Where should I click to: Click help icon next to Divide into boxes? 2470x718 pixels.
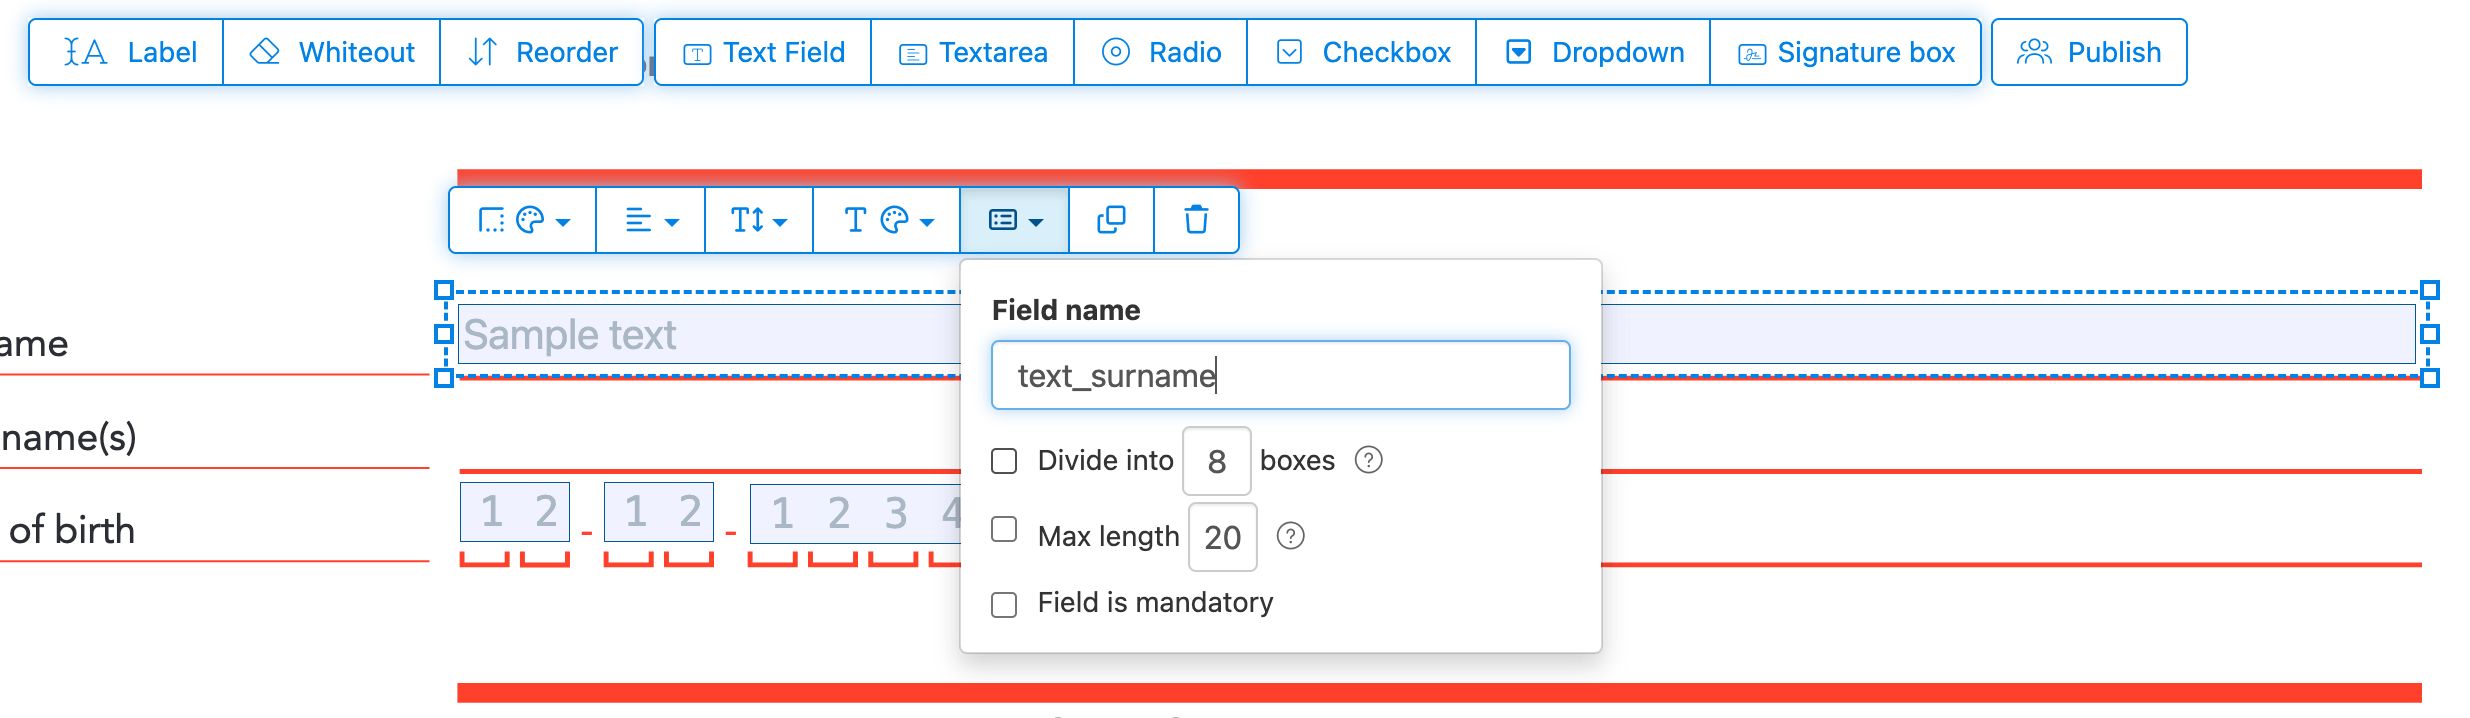tap(1368, 460)
